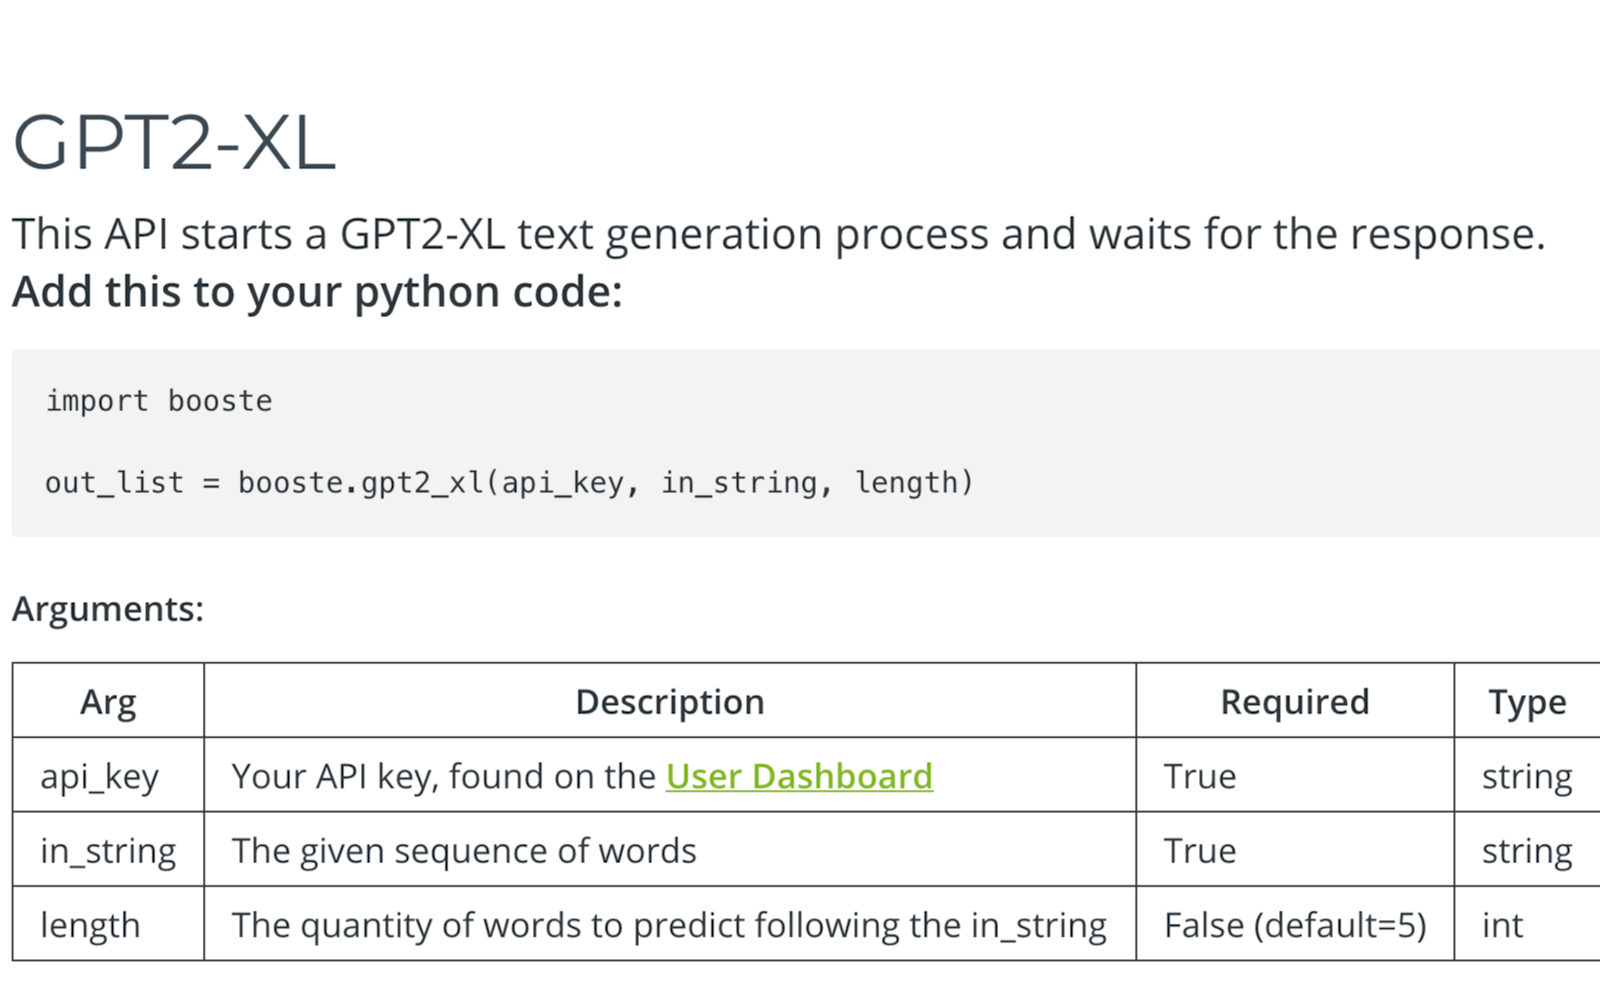Click the 'False (default=5)' cell

[1294, 925]
